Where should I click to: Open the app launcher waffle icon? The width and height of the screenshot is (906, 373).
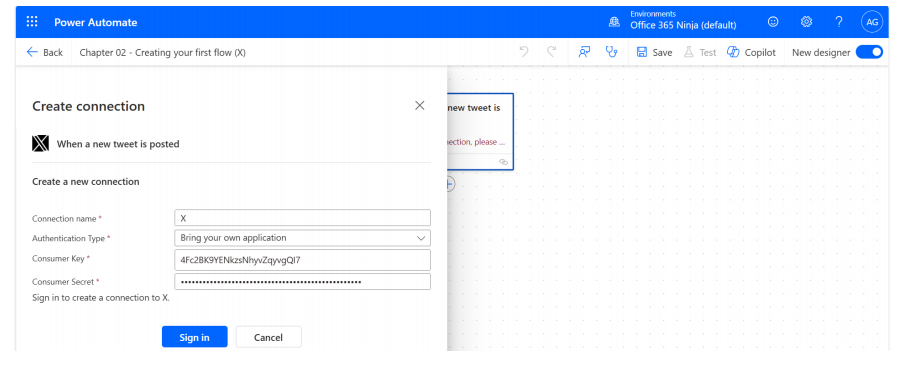32,22
